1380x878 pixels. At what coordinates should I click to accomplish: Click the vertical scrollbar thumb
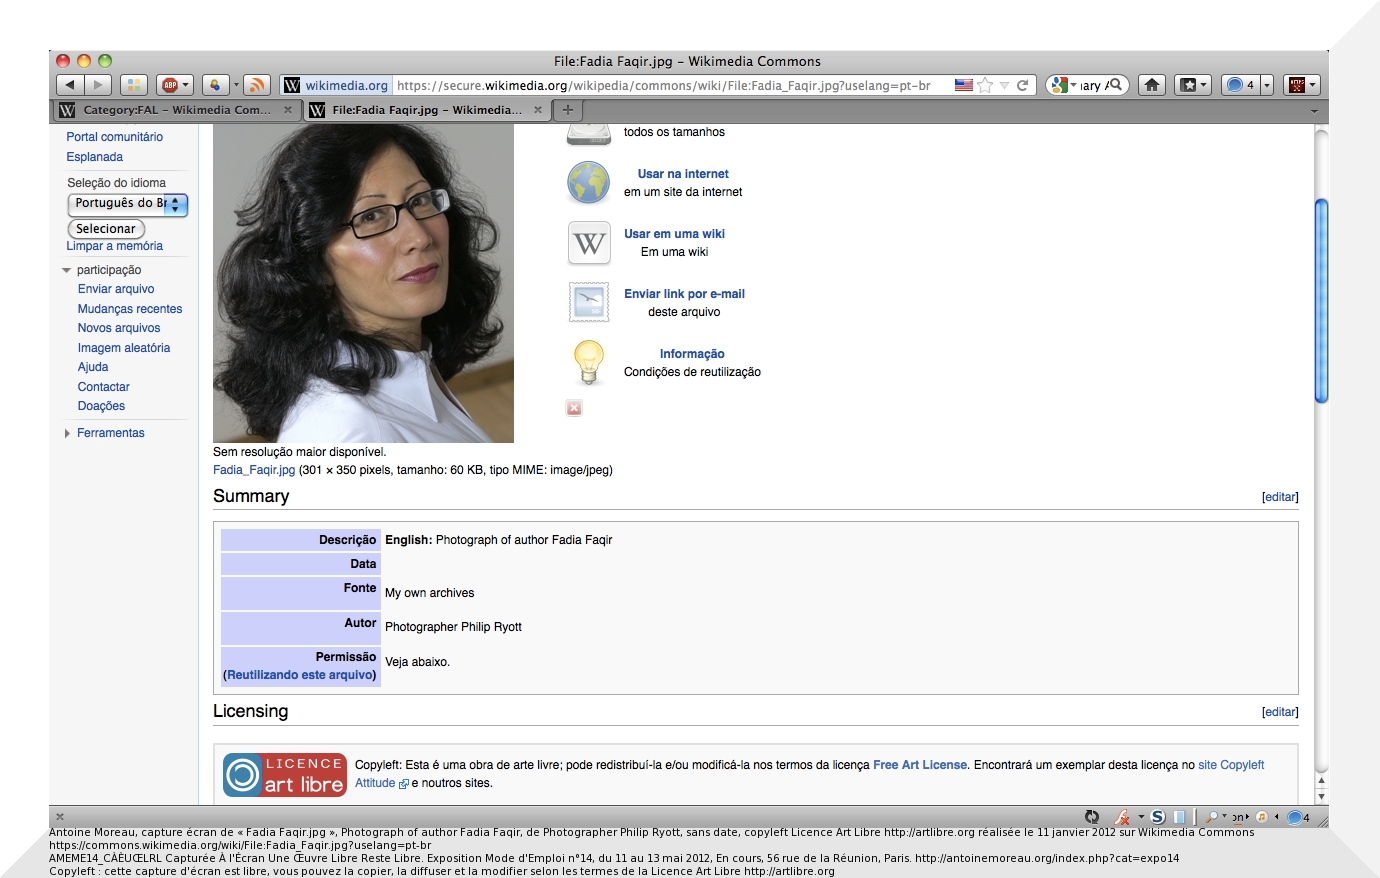[x=1321, y=300]
